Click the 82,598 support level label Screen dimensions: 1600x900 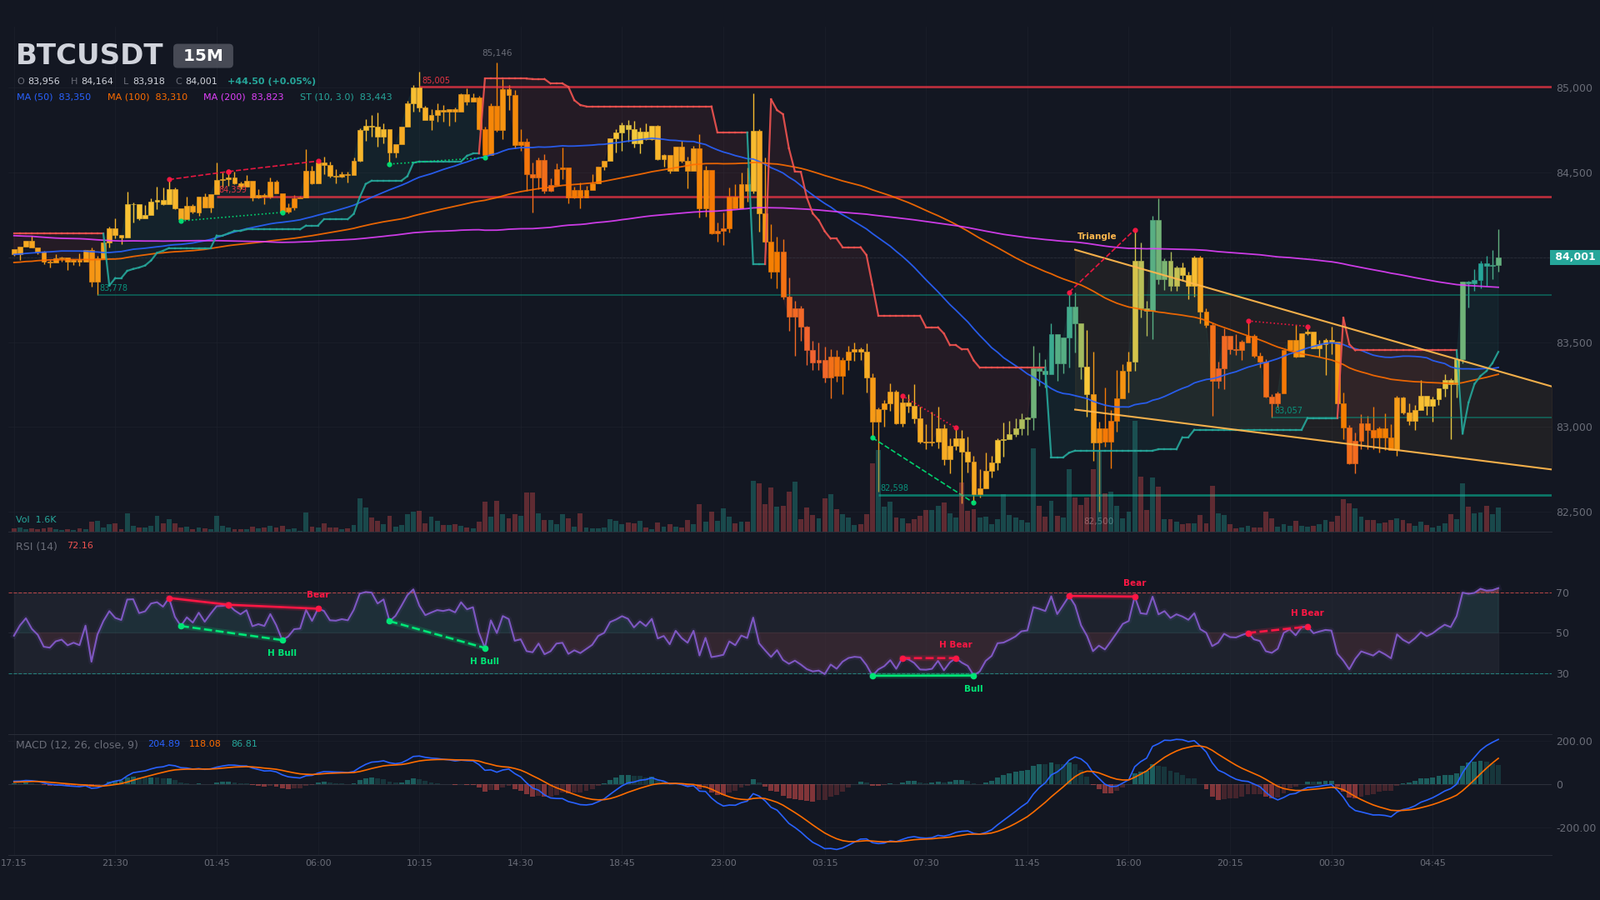[894, 488]
